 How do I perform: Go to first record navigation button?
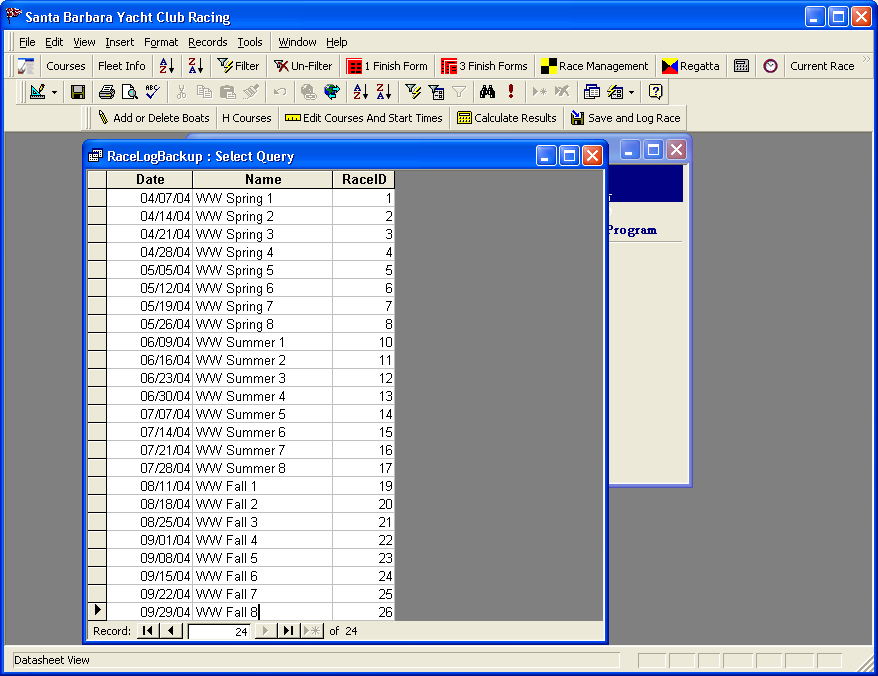coord(148,631)
